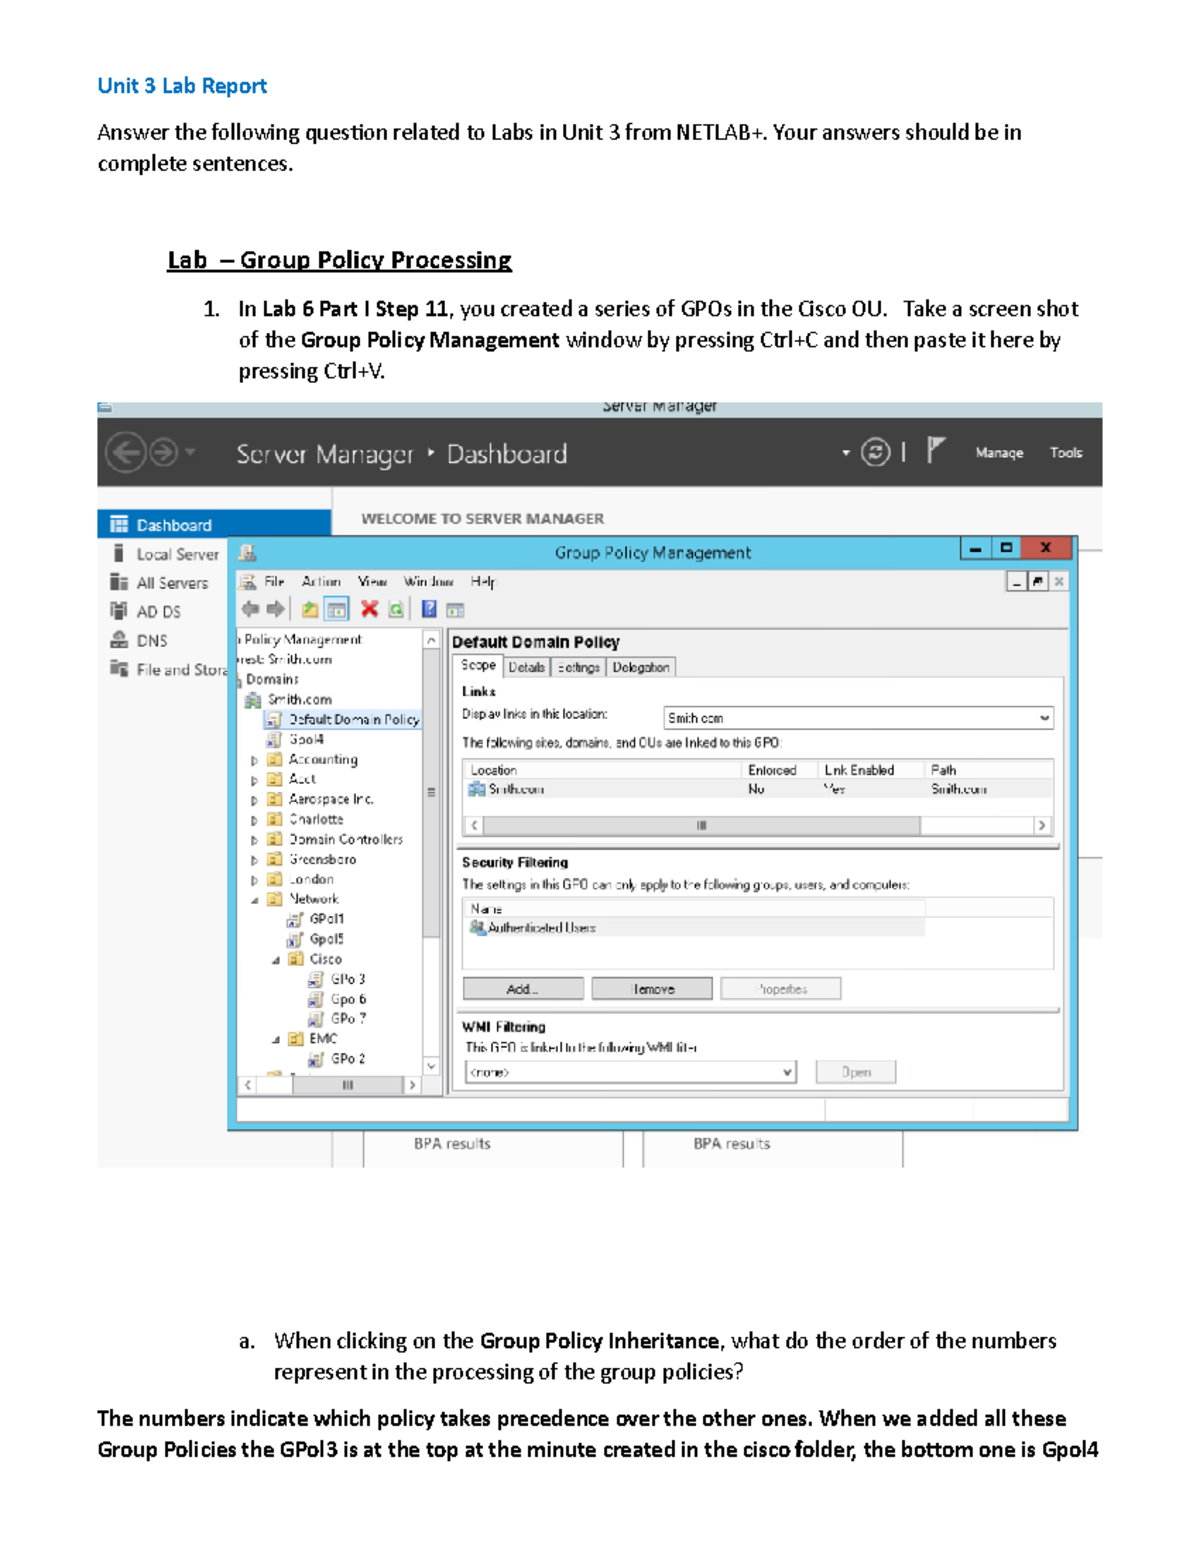Viewport: 1200px width, 1553px height.
Task: Open the 'Display links in this location' dropdown
Action: coord(1044,717)
